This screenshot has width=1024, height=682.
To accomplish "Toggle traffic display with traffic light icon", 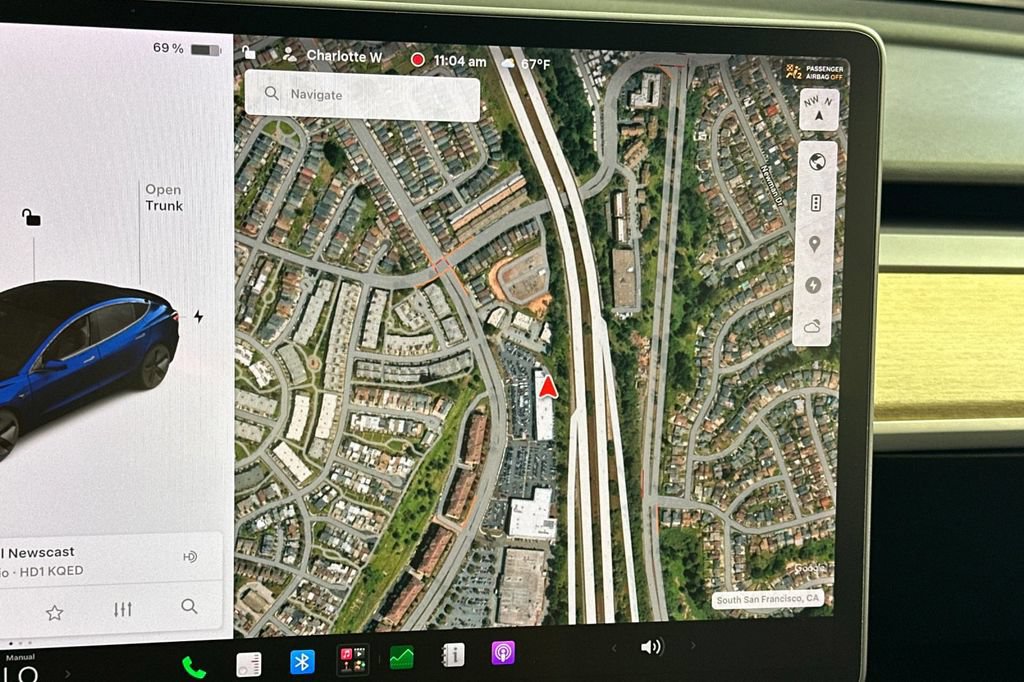I will pos(816,203).
